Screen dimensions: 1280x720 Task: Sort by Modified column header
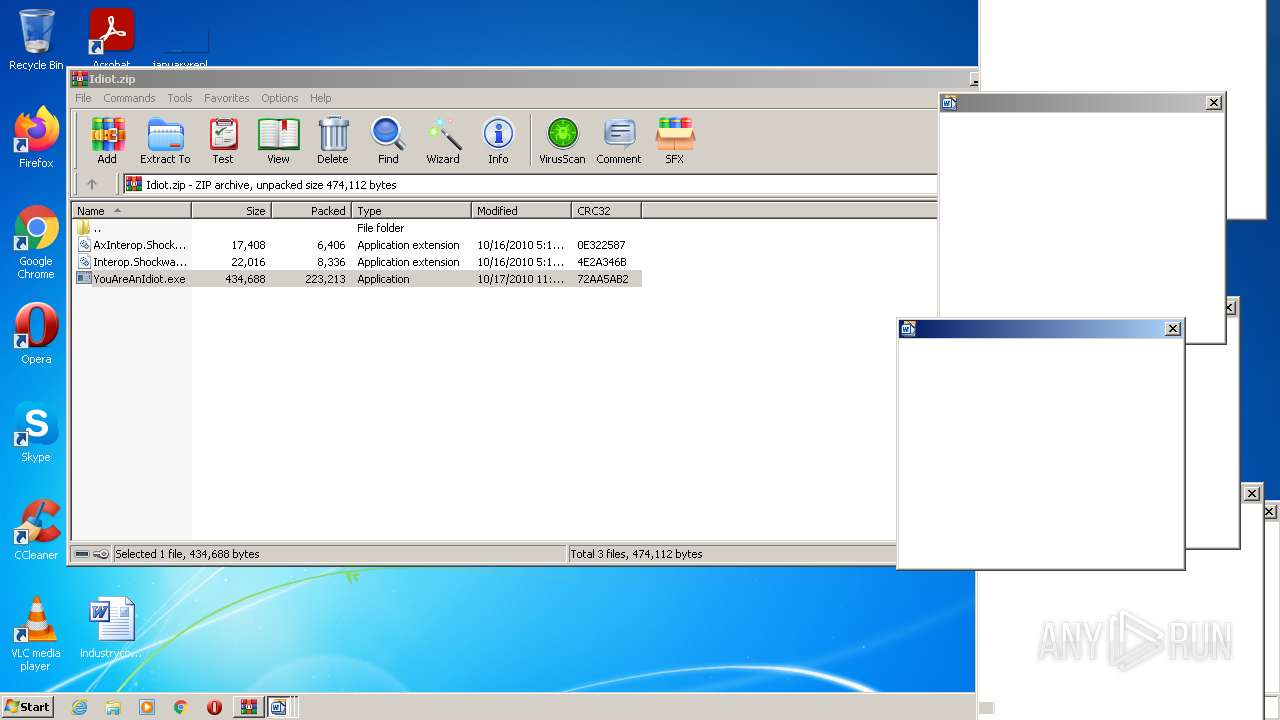[521, 211]
